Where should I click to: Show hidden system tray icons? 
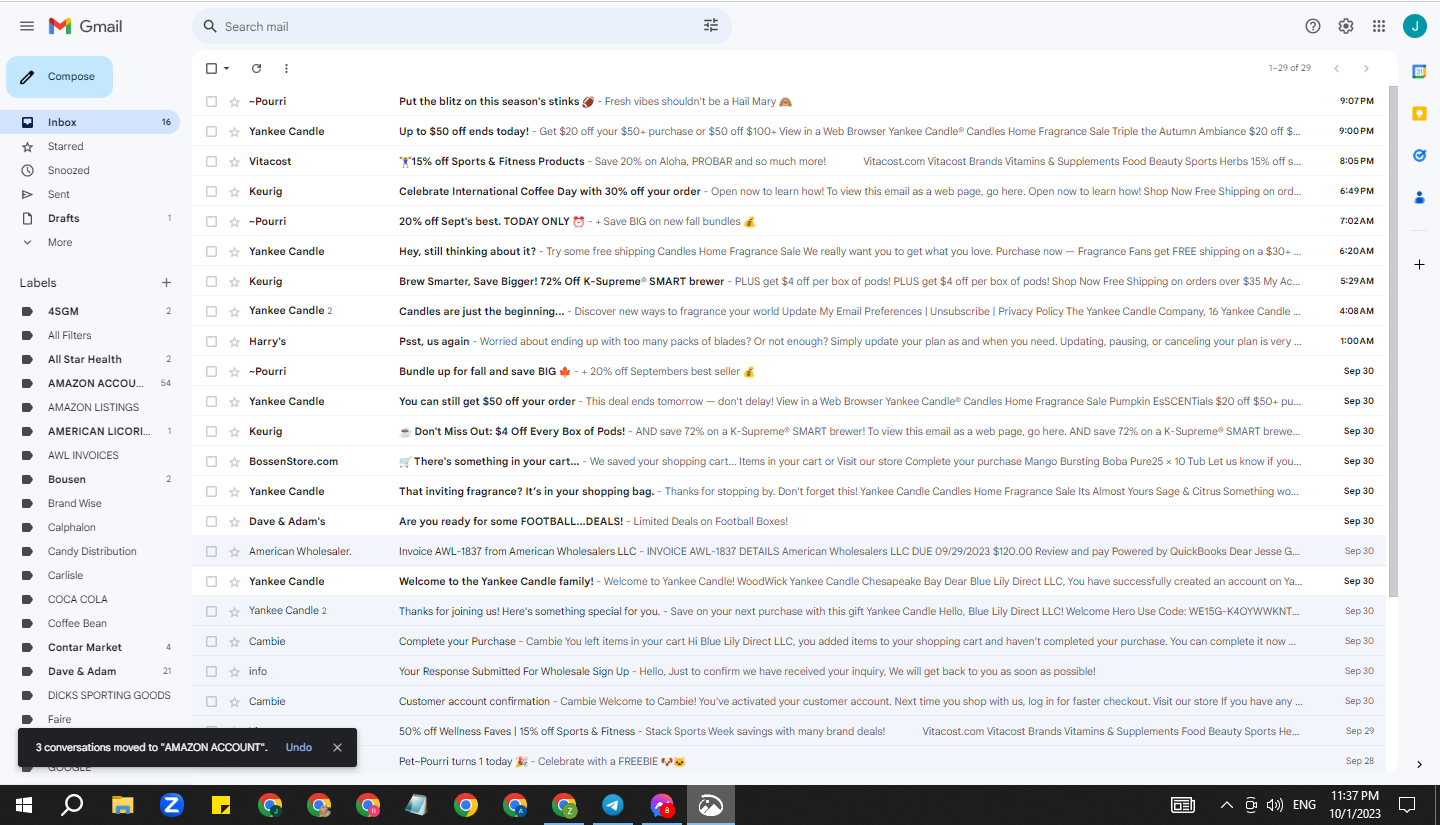pos(1227,805)
